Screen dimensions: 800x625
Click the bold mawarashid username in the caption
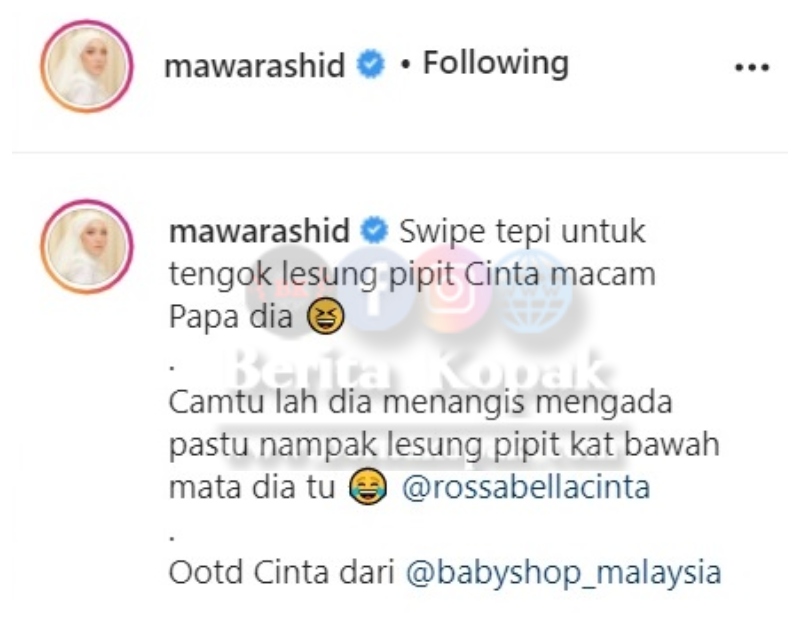point(259,231)
